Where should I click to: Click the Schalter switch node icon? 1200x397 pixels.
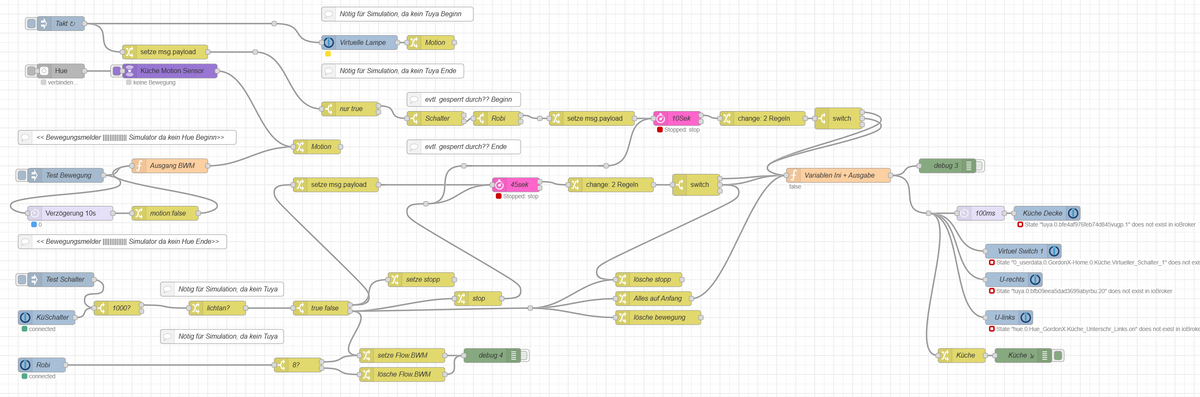pos(414,118)
